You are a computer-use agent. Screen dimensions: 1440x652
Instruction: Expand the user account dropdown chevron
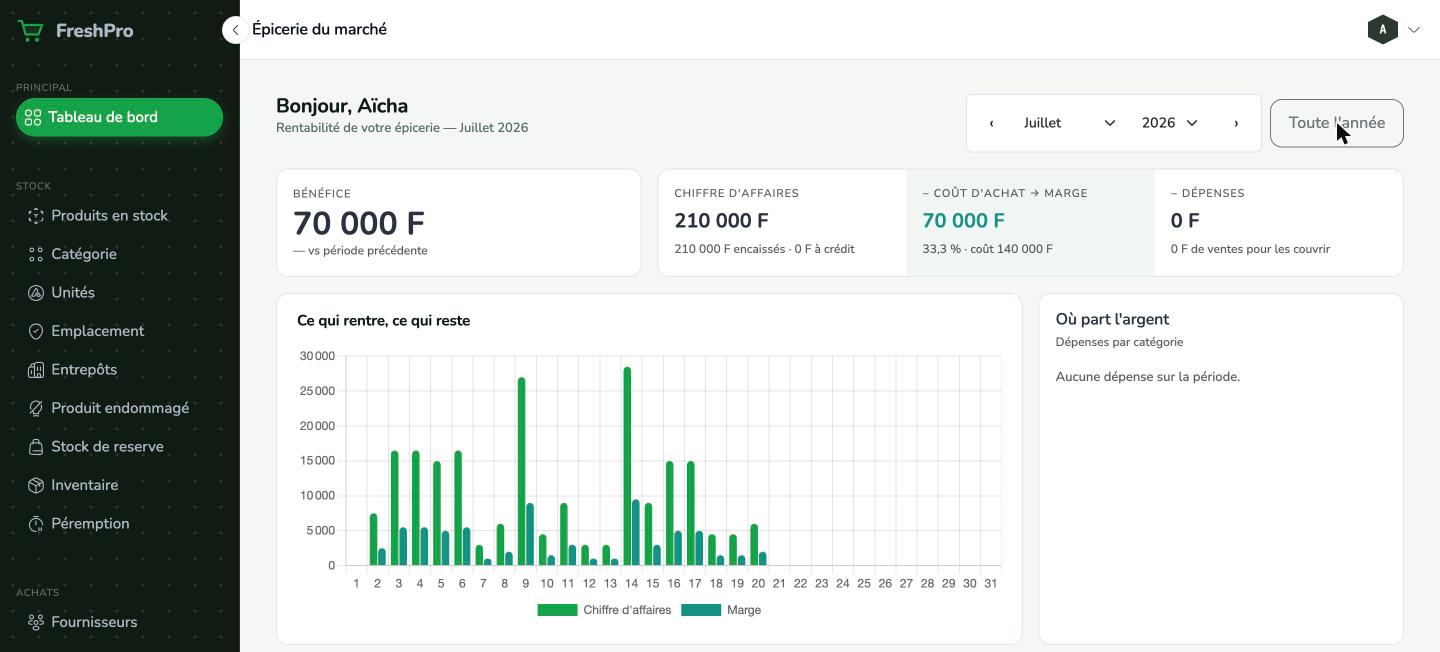click(1414, 30)
